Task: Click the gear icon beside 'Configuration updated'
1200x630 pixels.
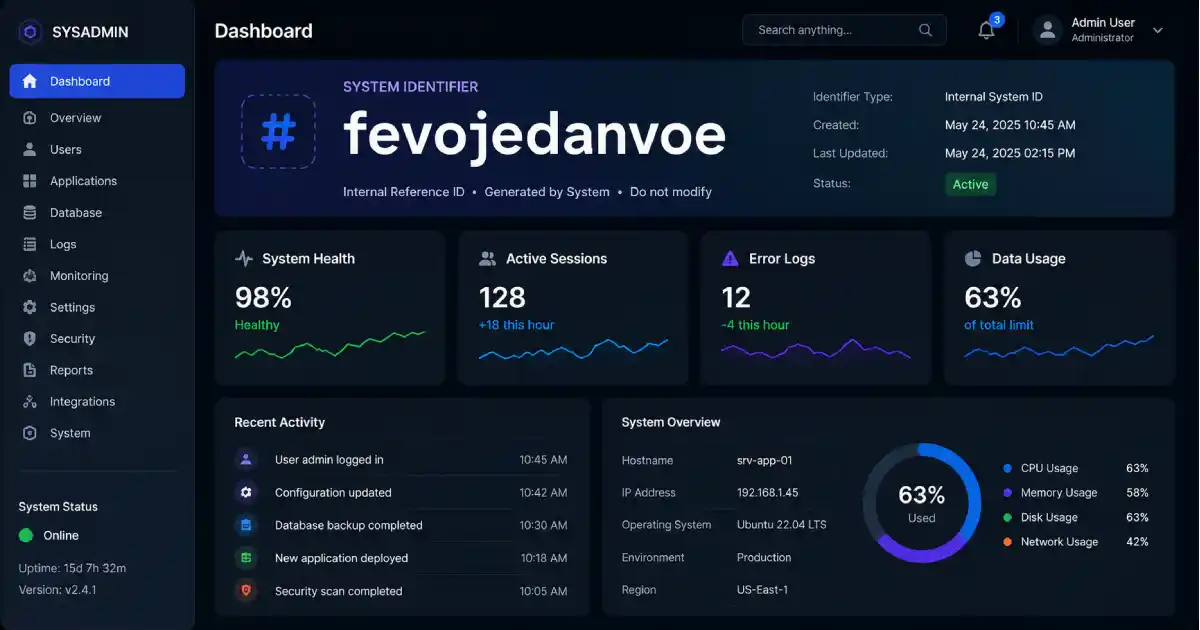Action: [x=245, y=492]
